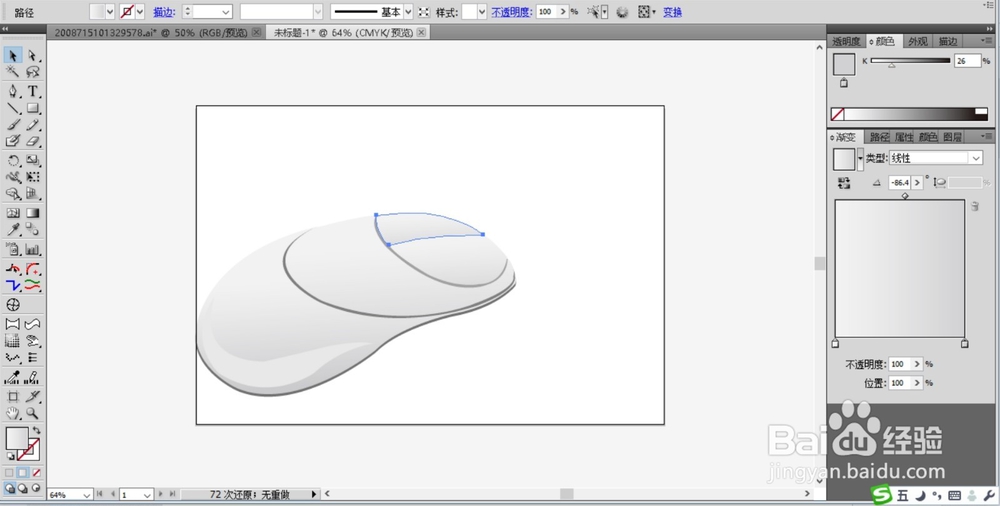The width and height of the screenshot is (1000, 506).
Task: Click the reverse gradient icon
Action: tap(844, 183)
